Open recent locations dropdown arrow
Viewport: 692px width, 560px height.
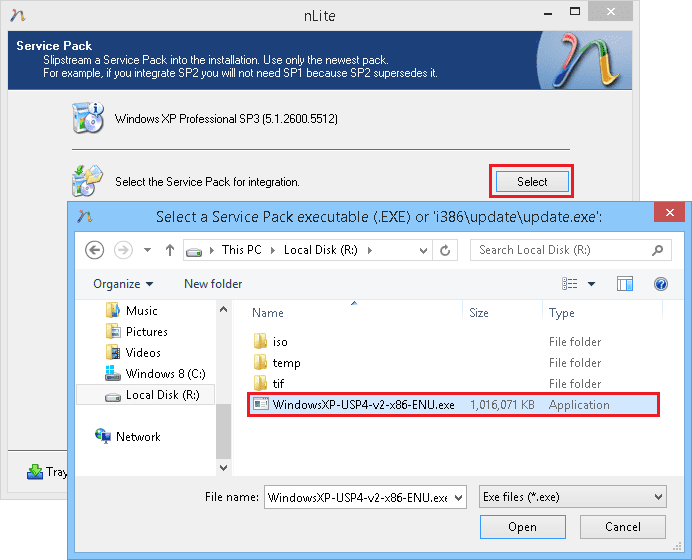(x=147, y=250)
